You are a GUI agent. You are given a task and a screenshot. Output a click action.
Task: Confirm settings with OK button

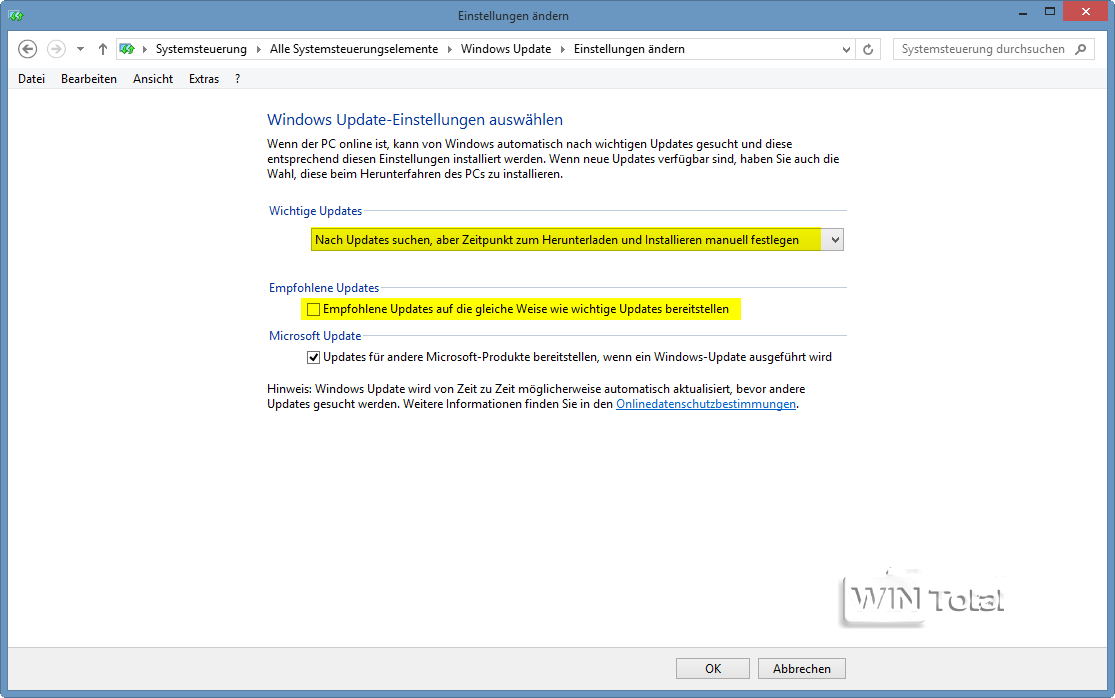(713, 669)
